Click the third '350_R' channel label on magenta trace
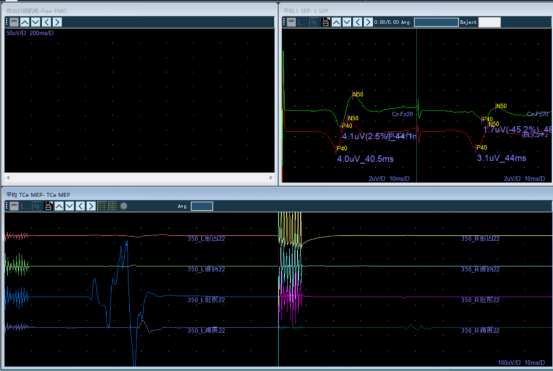Image resolution: width=553 pixels, height=371 pixels. click(x=480, y=300)
